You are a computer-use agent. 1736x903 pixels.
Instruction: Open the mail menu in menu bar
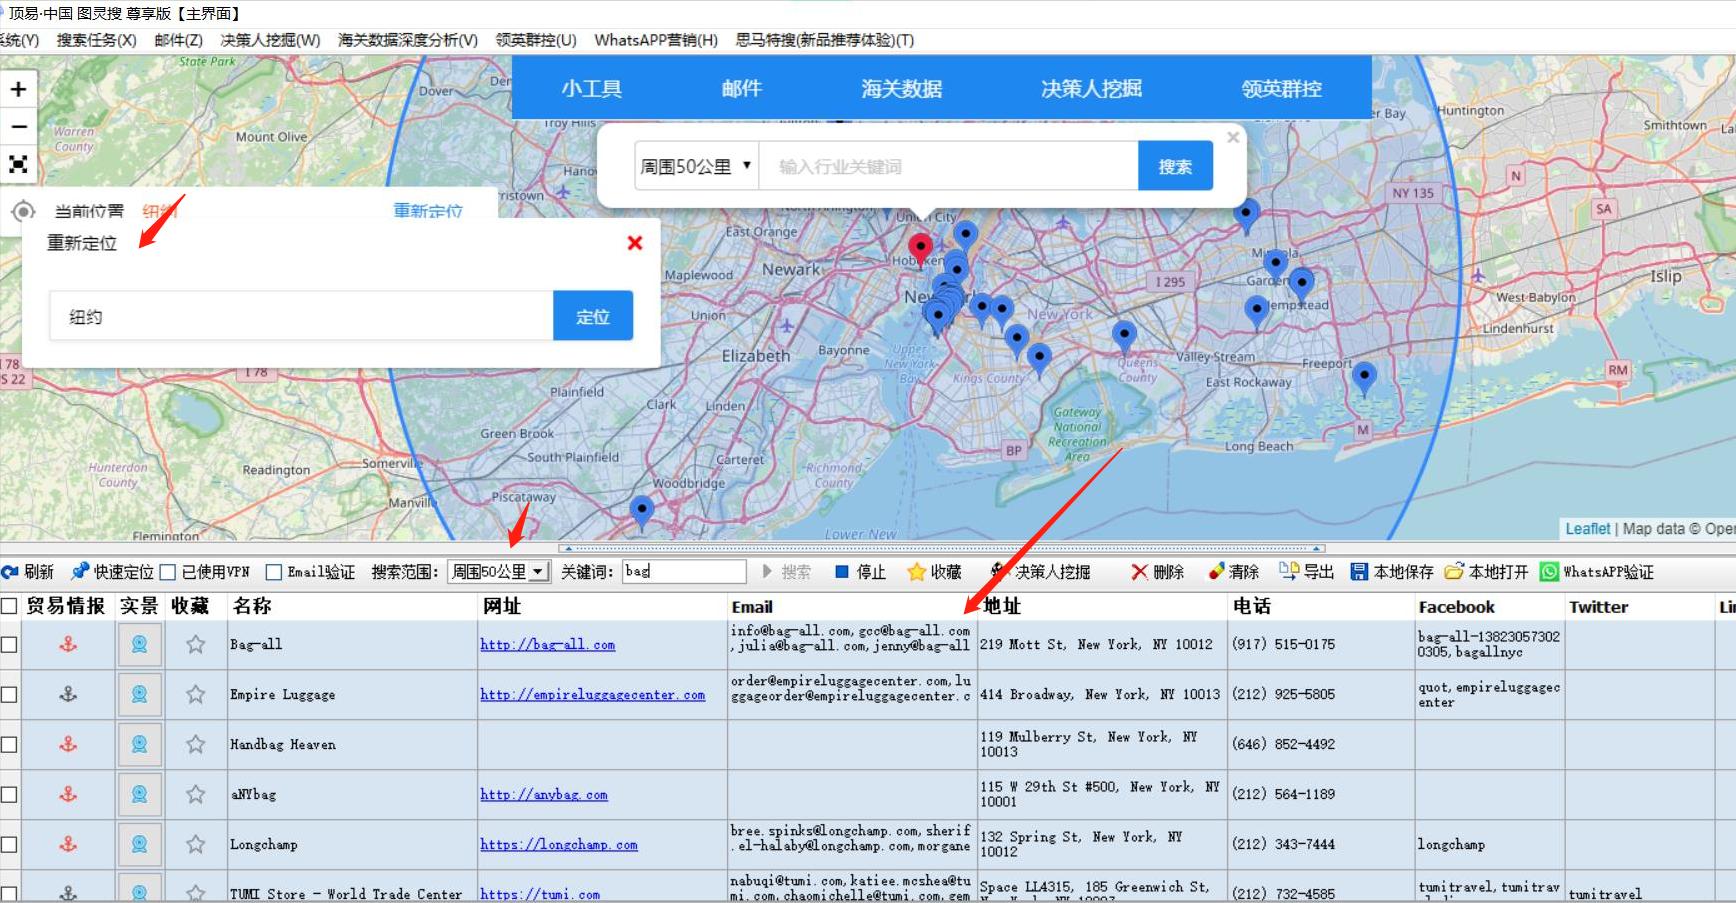click(x=178, y=40)
